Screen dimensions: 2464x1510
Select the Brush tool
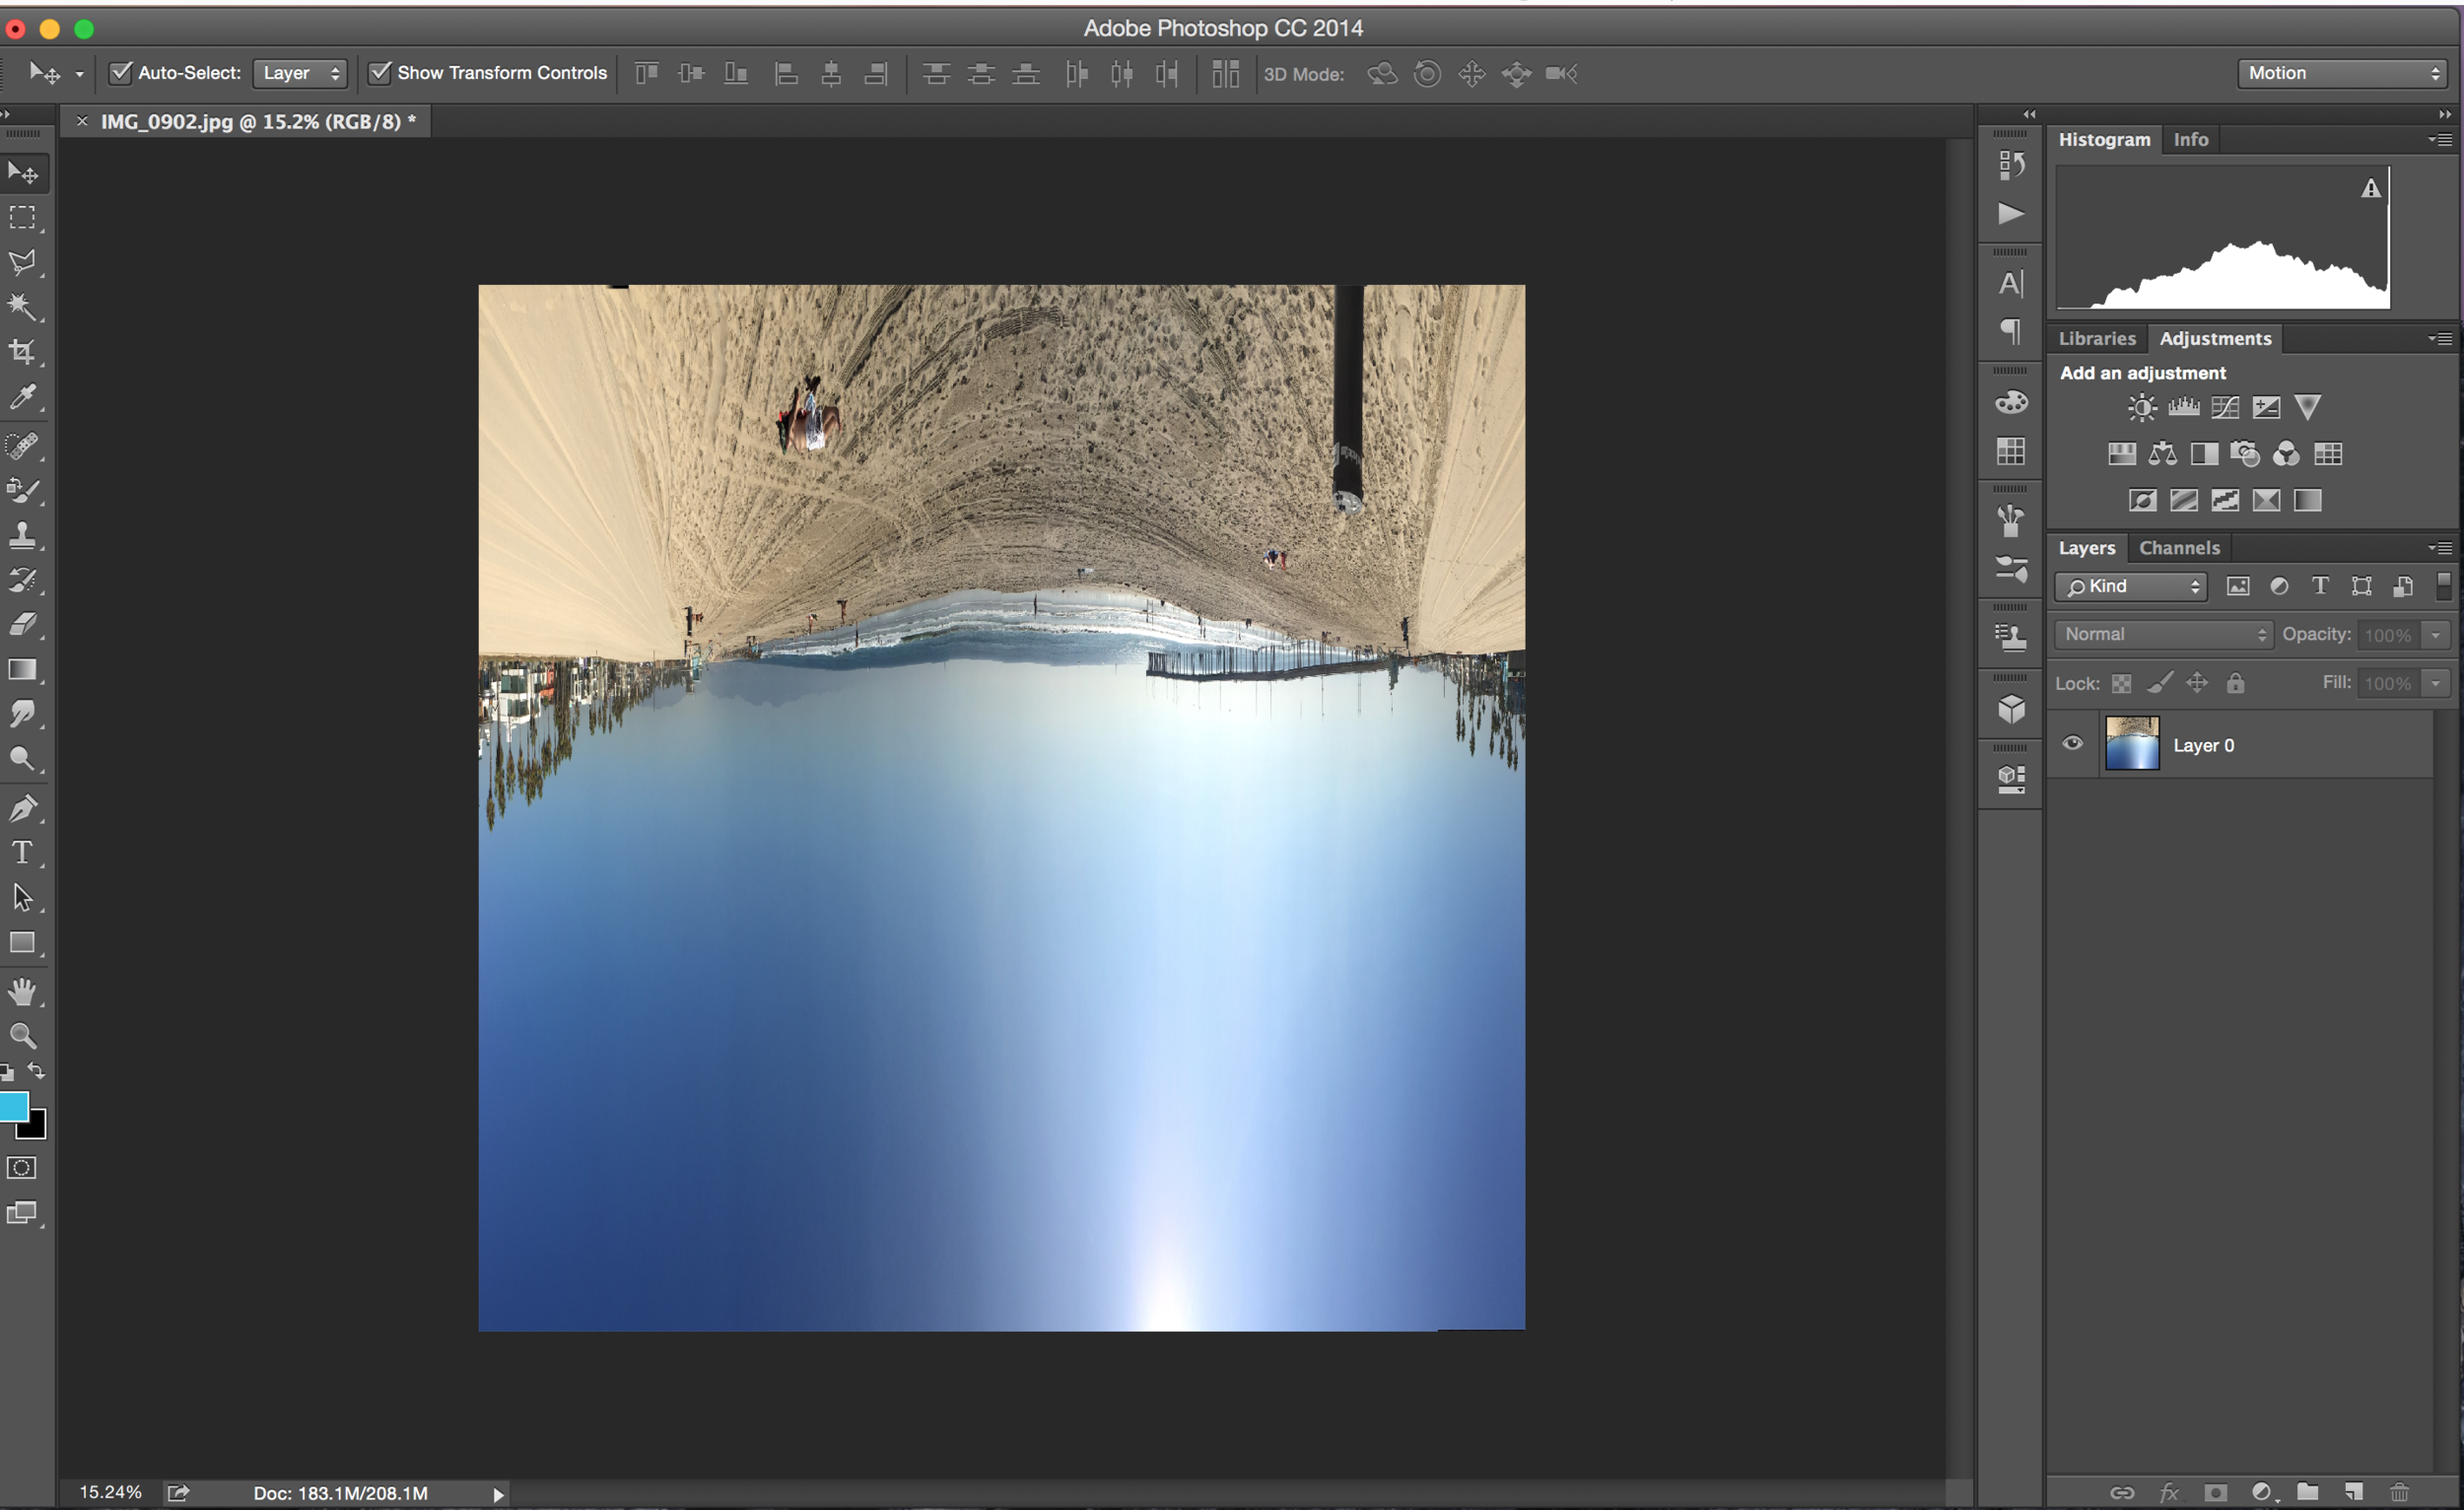click(23, 490)
